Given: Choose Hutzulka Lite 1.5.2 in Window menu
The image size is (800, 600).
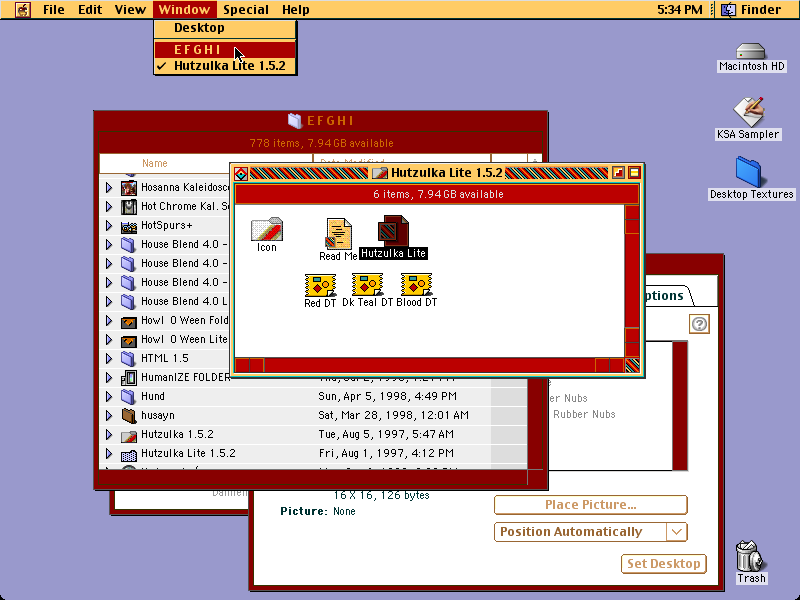Looking at the screenshot, I should 225,66.
